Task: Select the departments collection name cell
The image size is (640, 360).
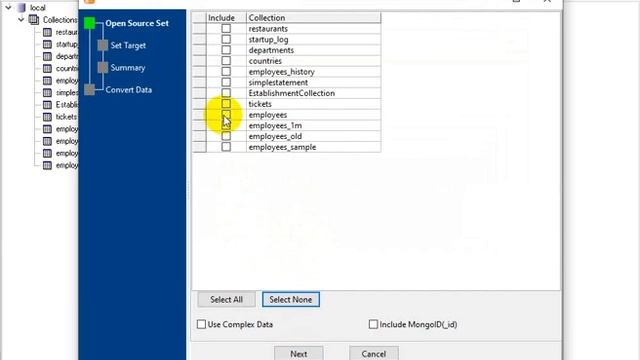Action: tap(313, 50)
